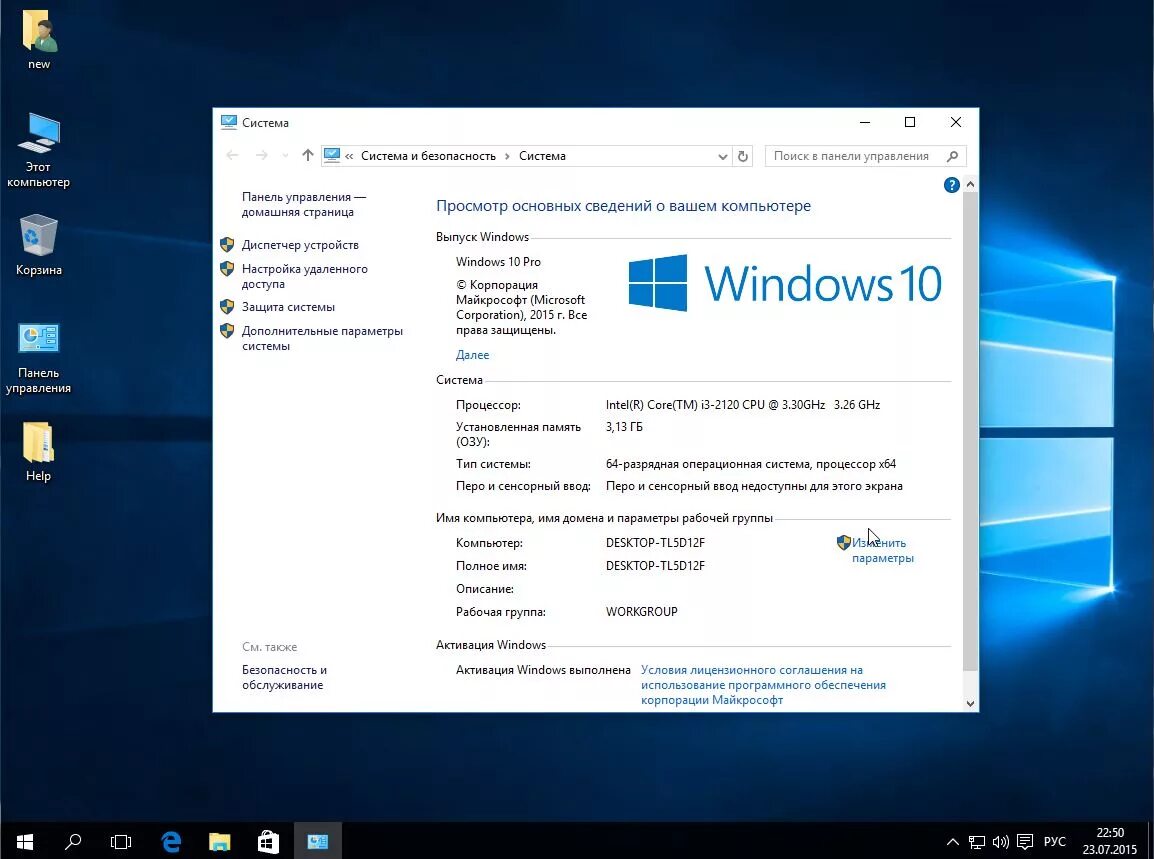Select the DESKTOP-TL5D12F computer name

point(655,543)
